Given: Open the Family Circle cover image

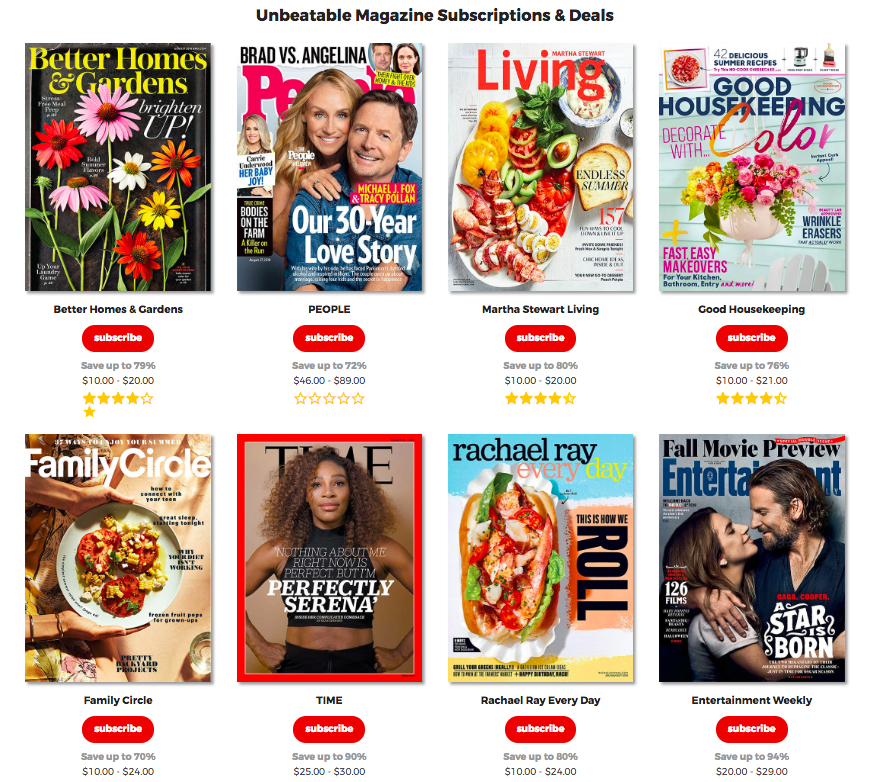Looking at the screenshot, I should click(118, 558).
